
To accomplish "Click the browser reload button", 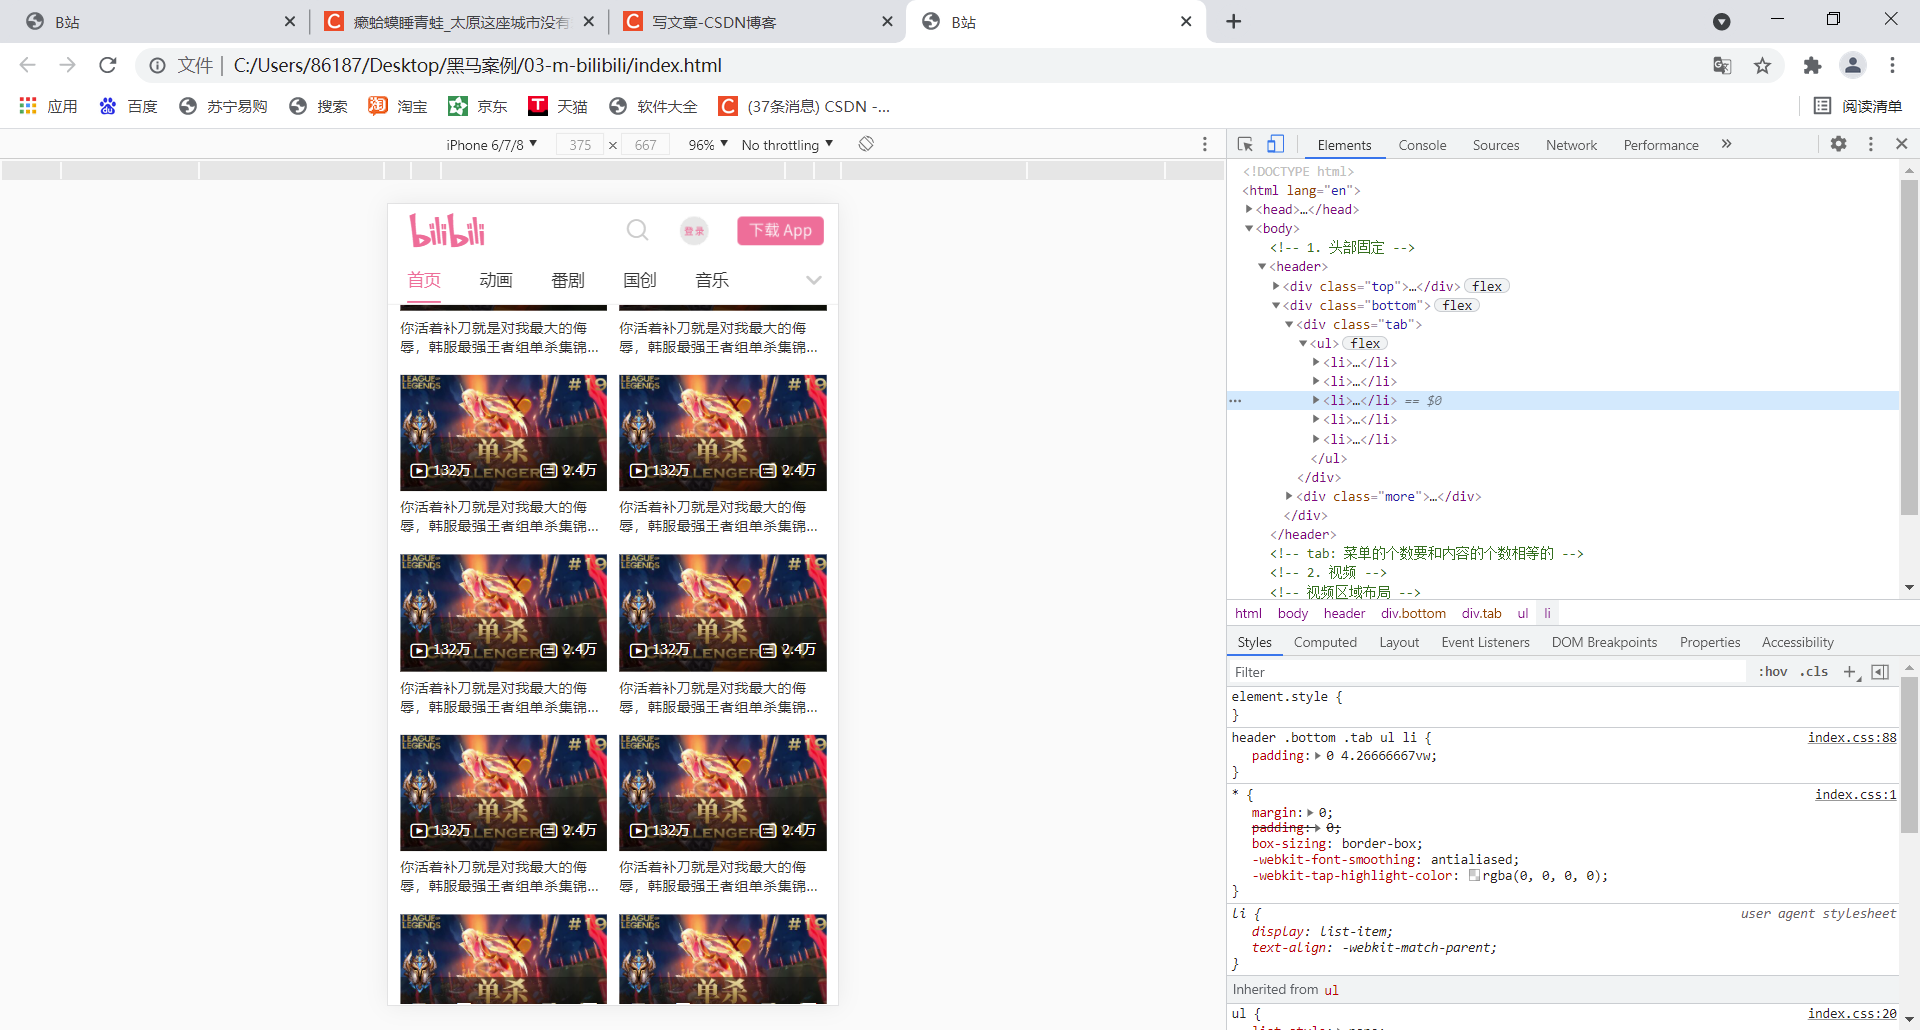I will (108, 65).
